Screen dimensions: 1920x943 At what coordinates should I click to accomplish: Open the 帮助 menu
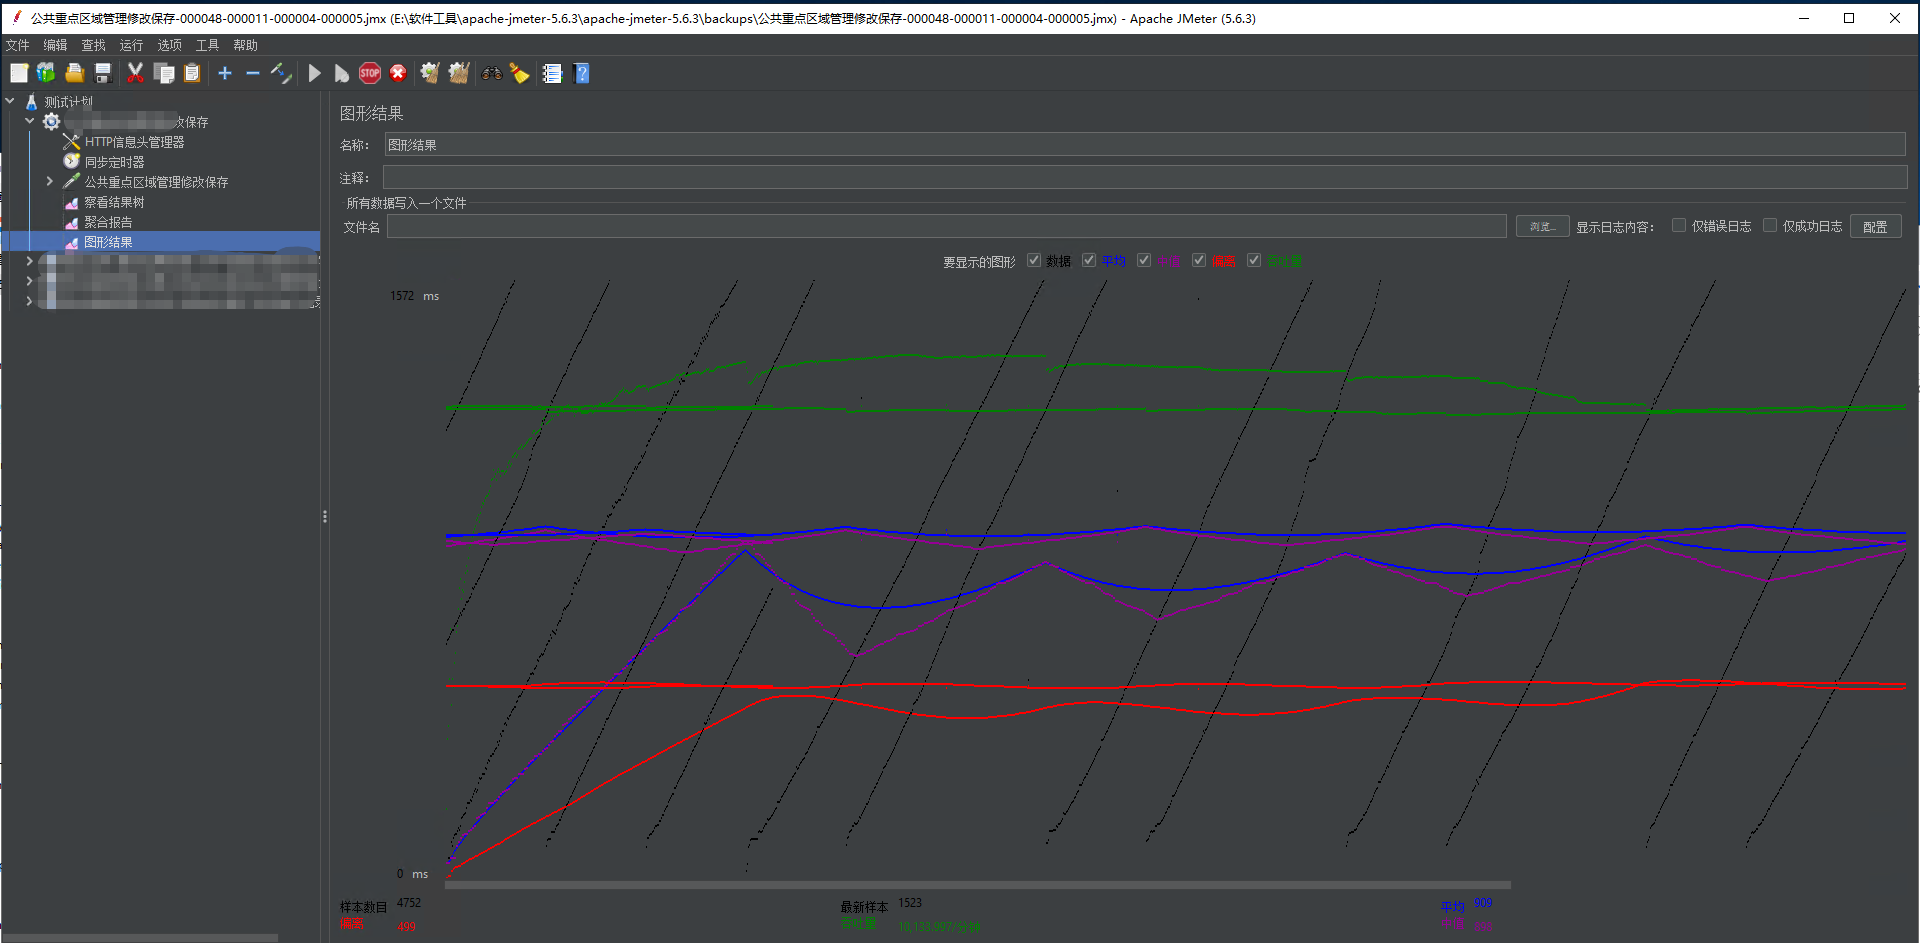click(x=245, y=45)
